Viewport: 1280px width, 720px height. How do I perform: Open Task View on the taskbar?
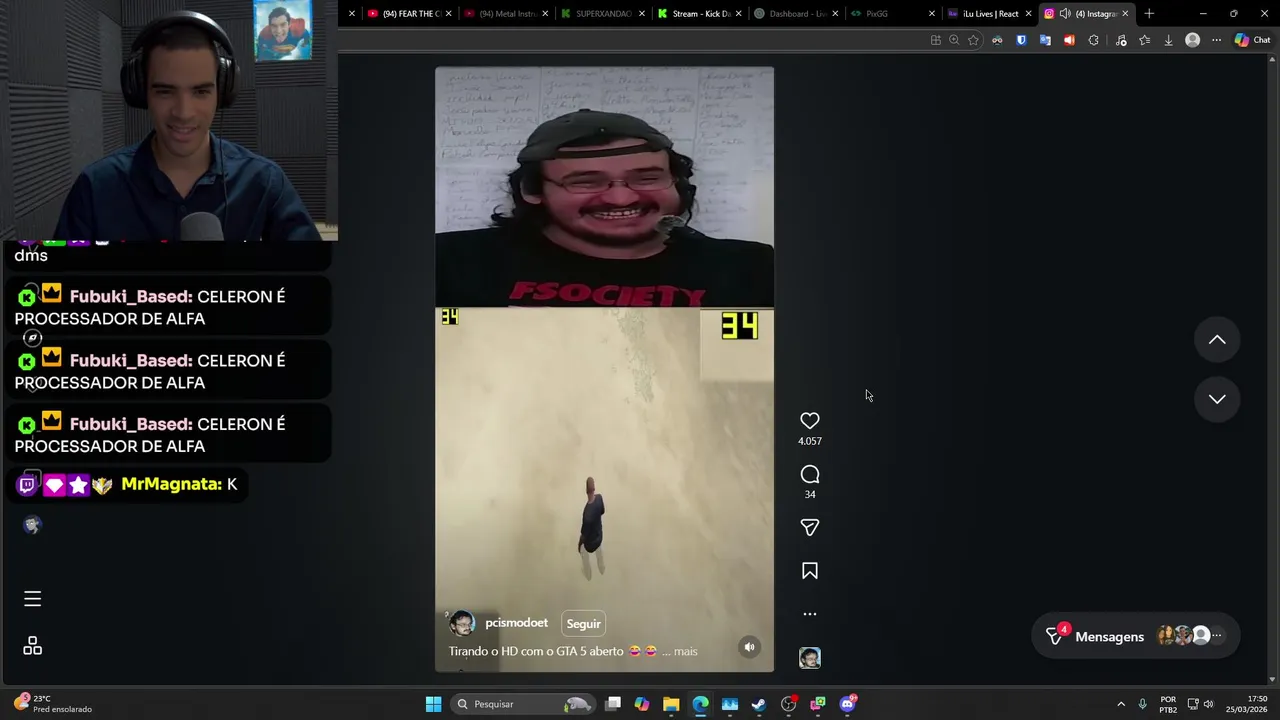(x=613, y=704)
